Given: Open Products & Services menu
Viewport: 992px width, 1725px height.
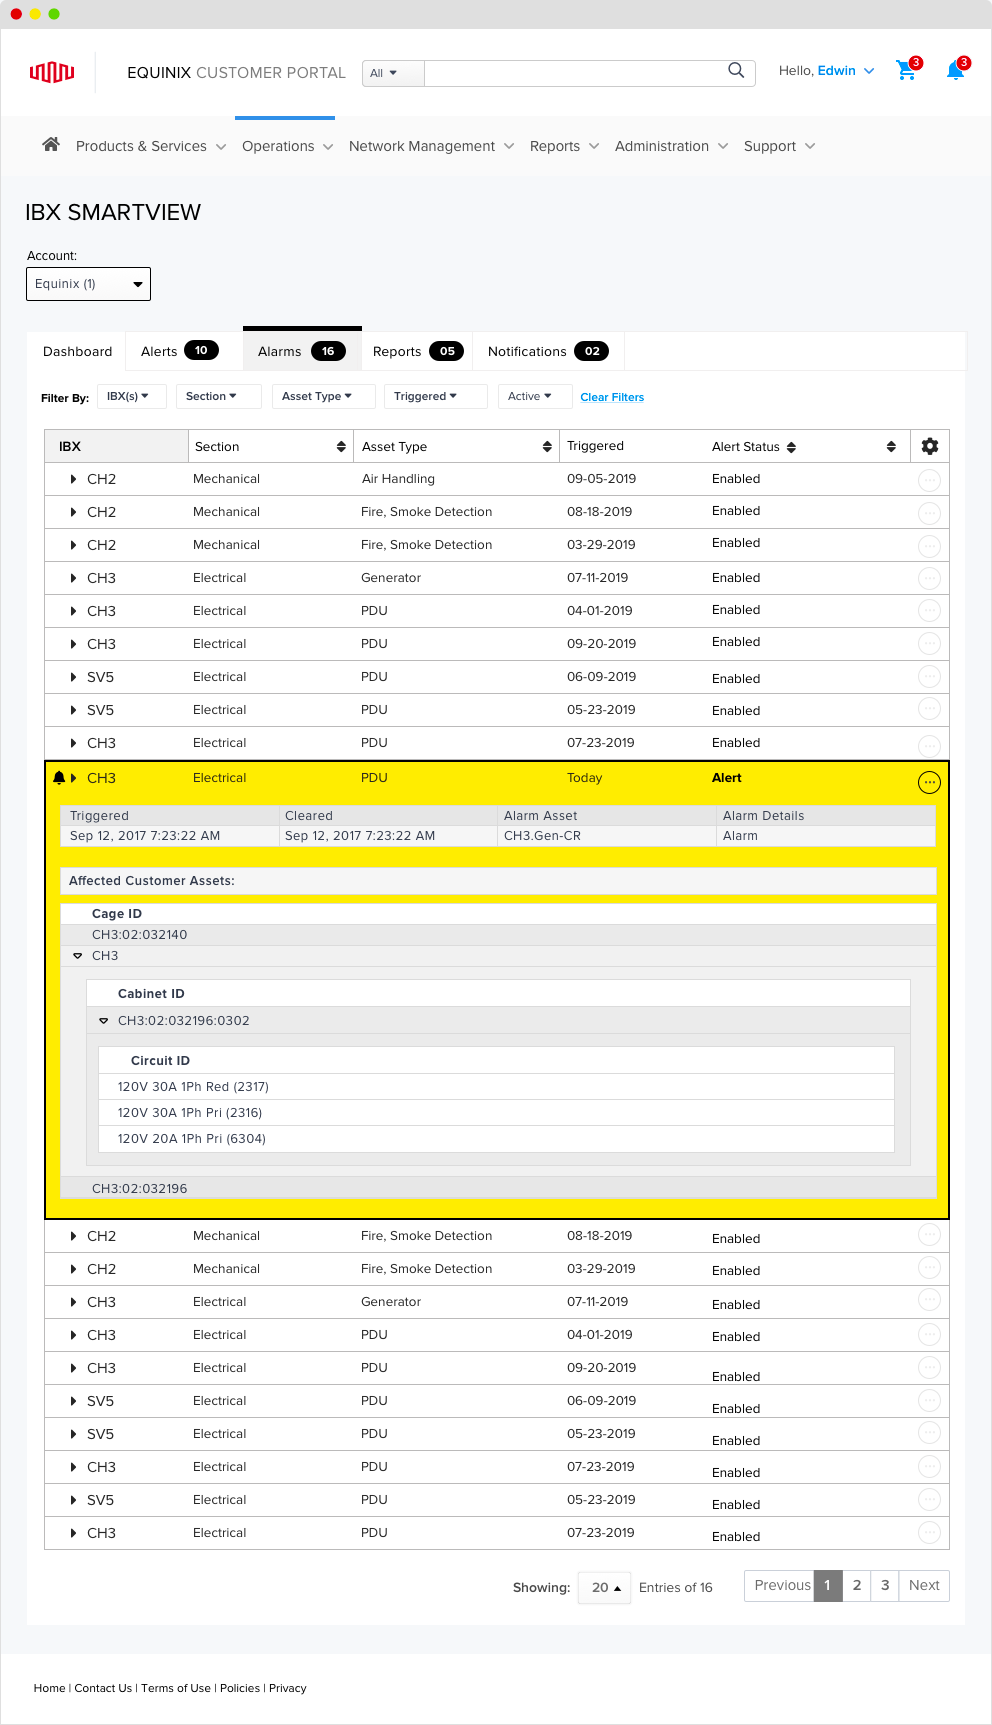Looking at the screenshot, I should click(151, 146).
